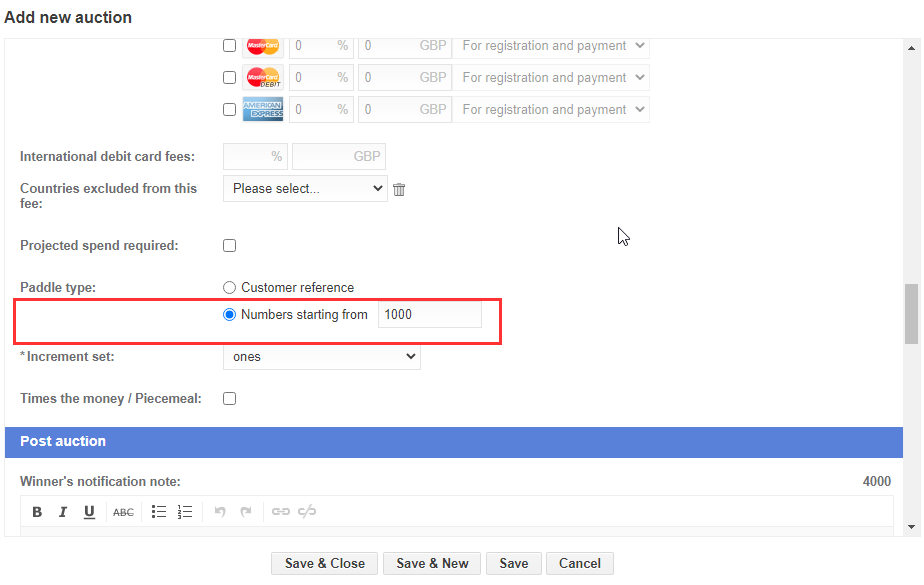Image resolution: width=924 pixels, height=585 pixels.
Task: Click the strikethrough ABC icon
Action: tap(123, 512)
